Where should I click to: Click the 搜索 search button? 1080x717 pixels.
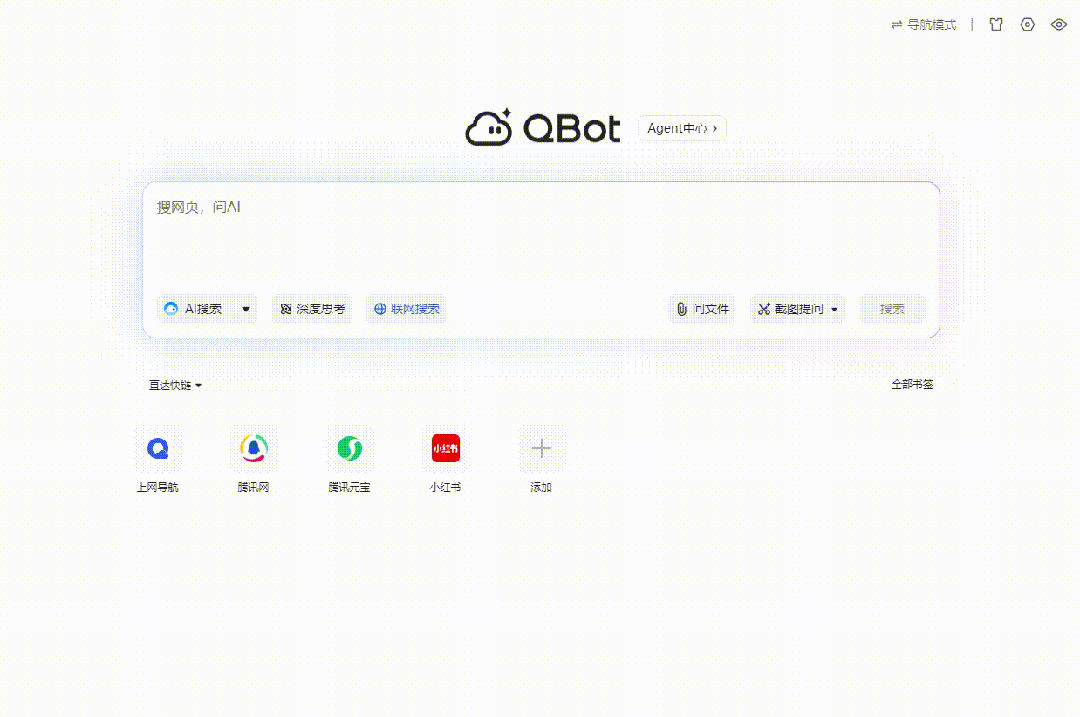pos(892,309)
